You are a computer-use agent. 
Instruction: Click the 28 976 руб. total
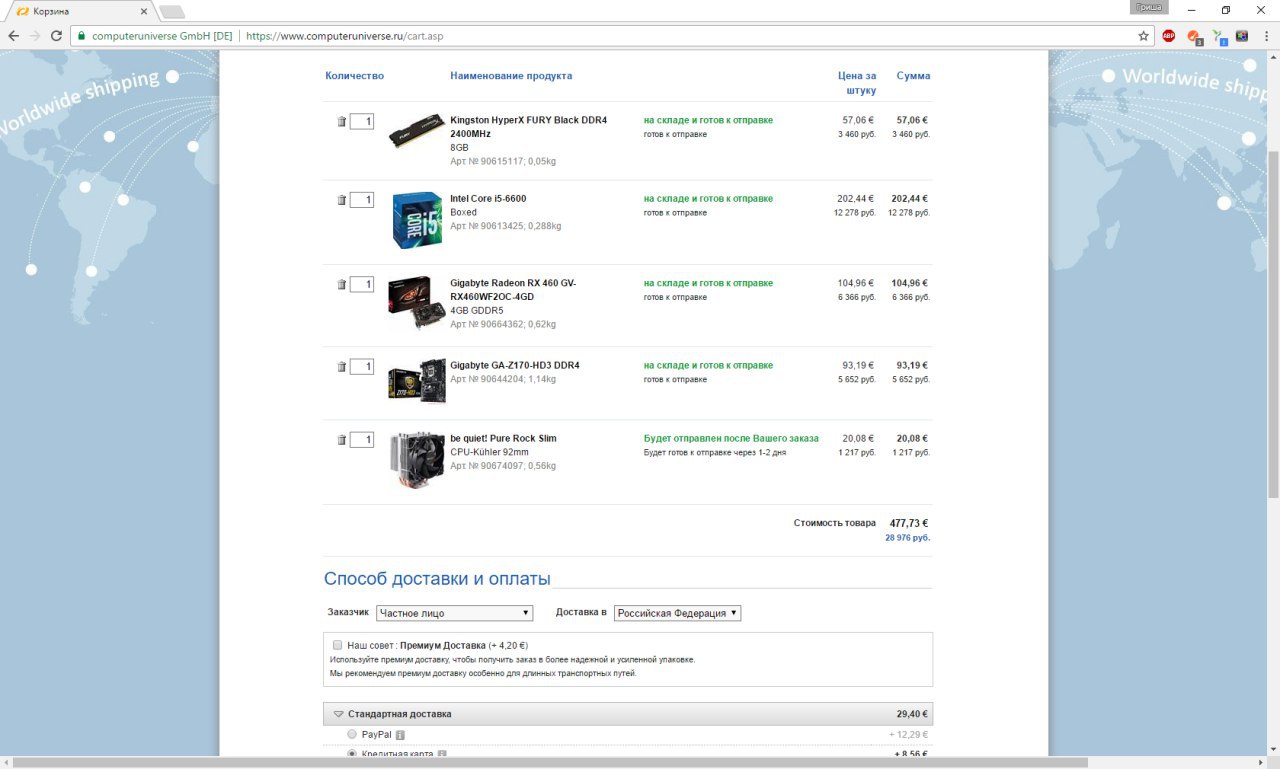[x=907, y=538]
